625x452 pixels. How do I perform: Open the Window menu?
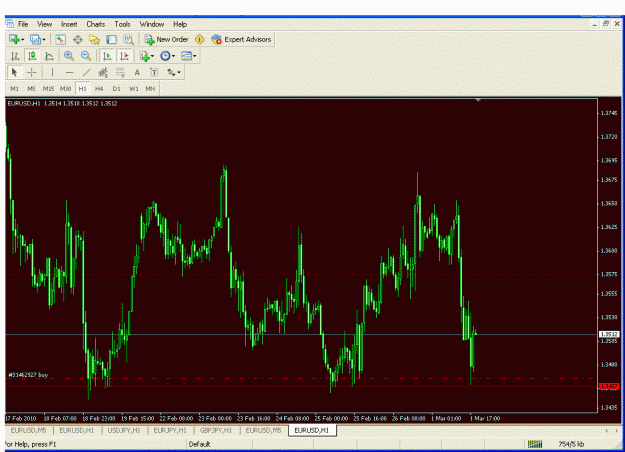pyautogui.click(x=151, y=24)
